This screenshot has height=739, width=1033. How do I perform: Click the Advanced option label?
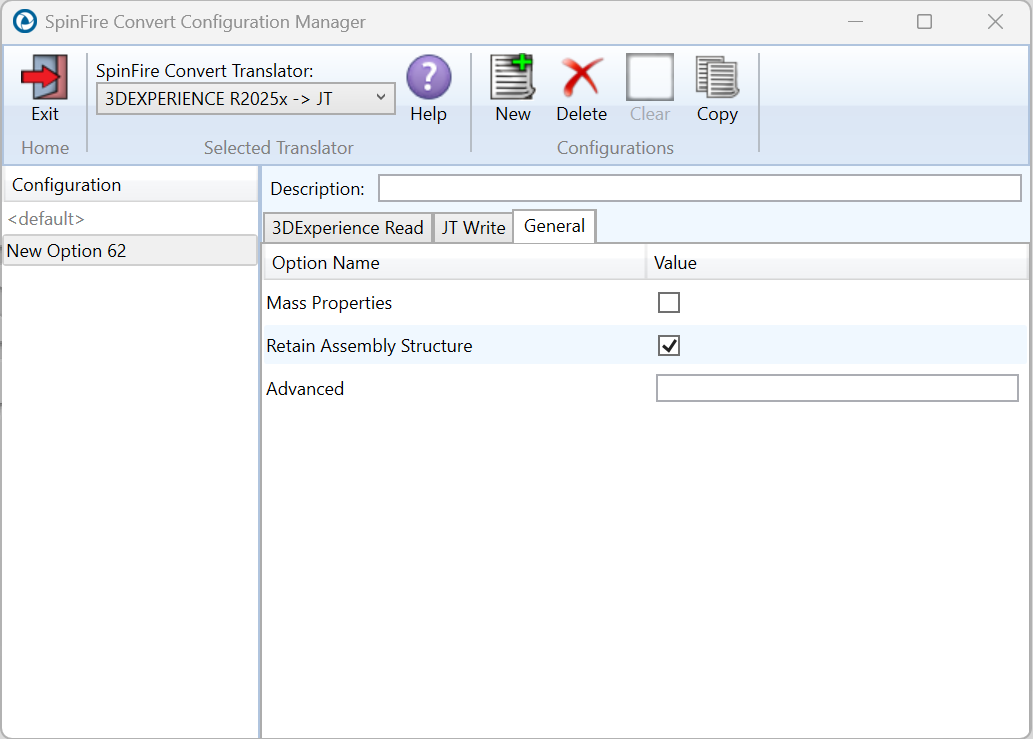305,389
